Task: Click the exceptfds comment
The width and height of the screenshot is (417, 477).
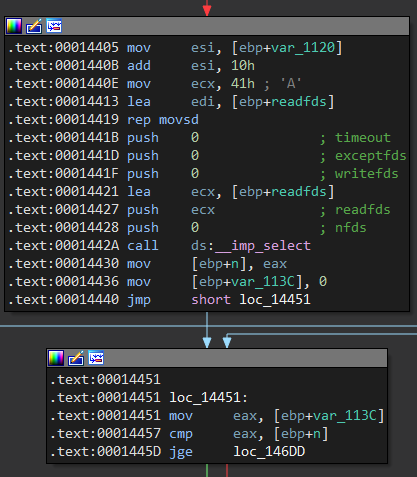Action: (371, 156)
